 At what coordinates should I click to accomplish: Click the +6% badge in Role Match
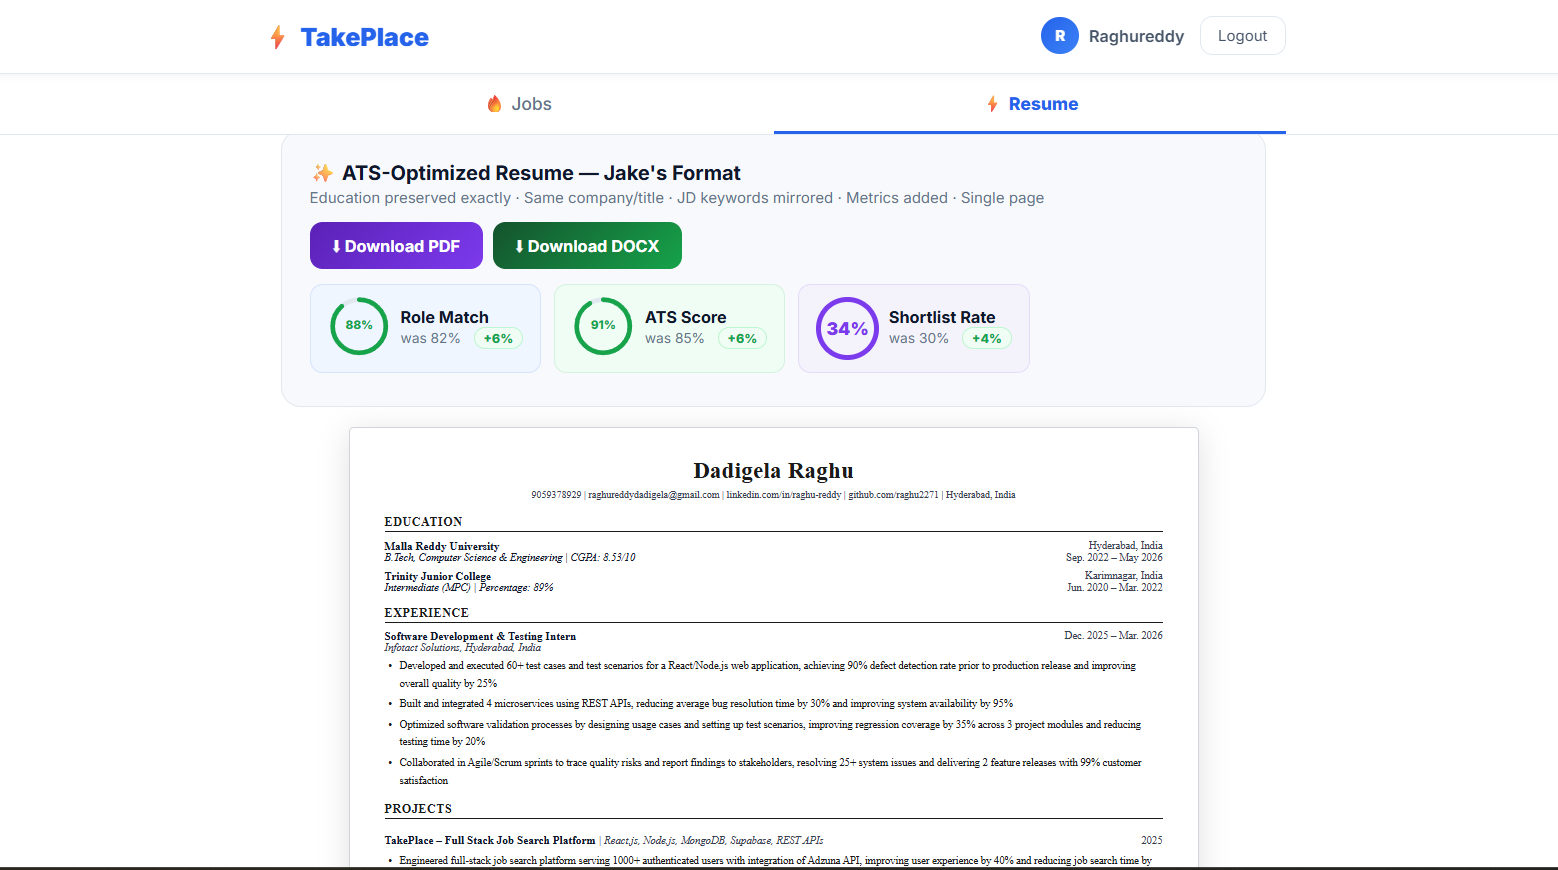pyautogui.click(x=498, y=339)
